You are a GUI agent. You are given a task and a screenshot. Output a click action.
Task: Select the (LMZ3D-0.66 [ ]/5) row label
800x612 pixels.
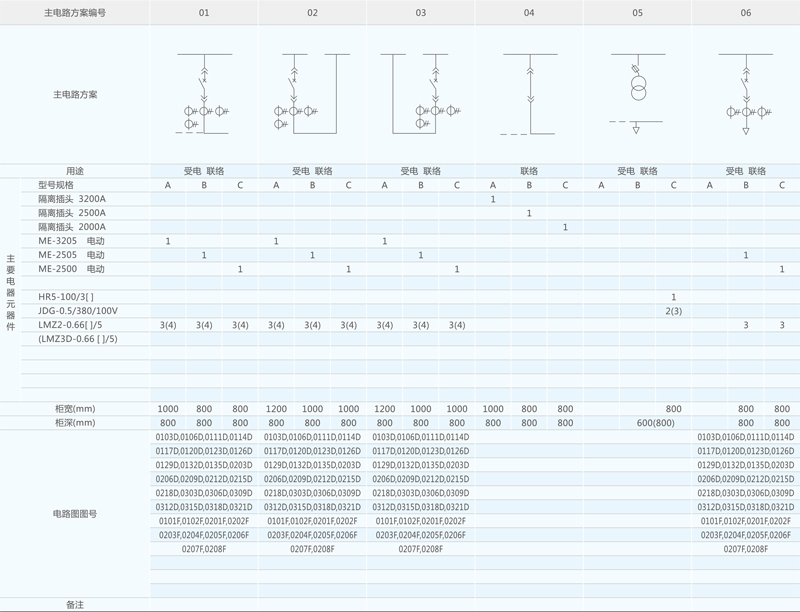coord(78,339)
